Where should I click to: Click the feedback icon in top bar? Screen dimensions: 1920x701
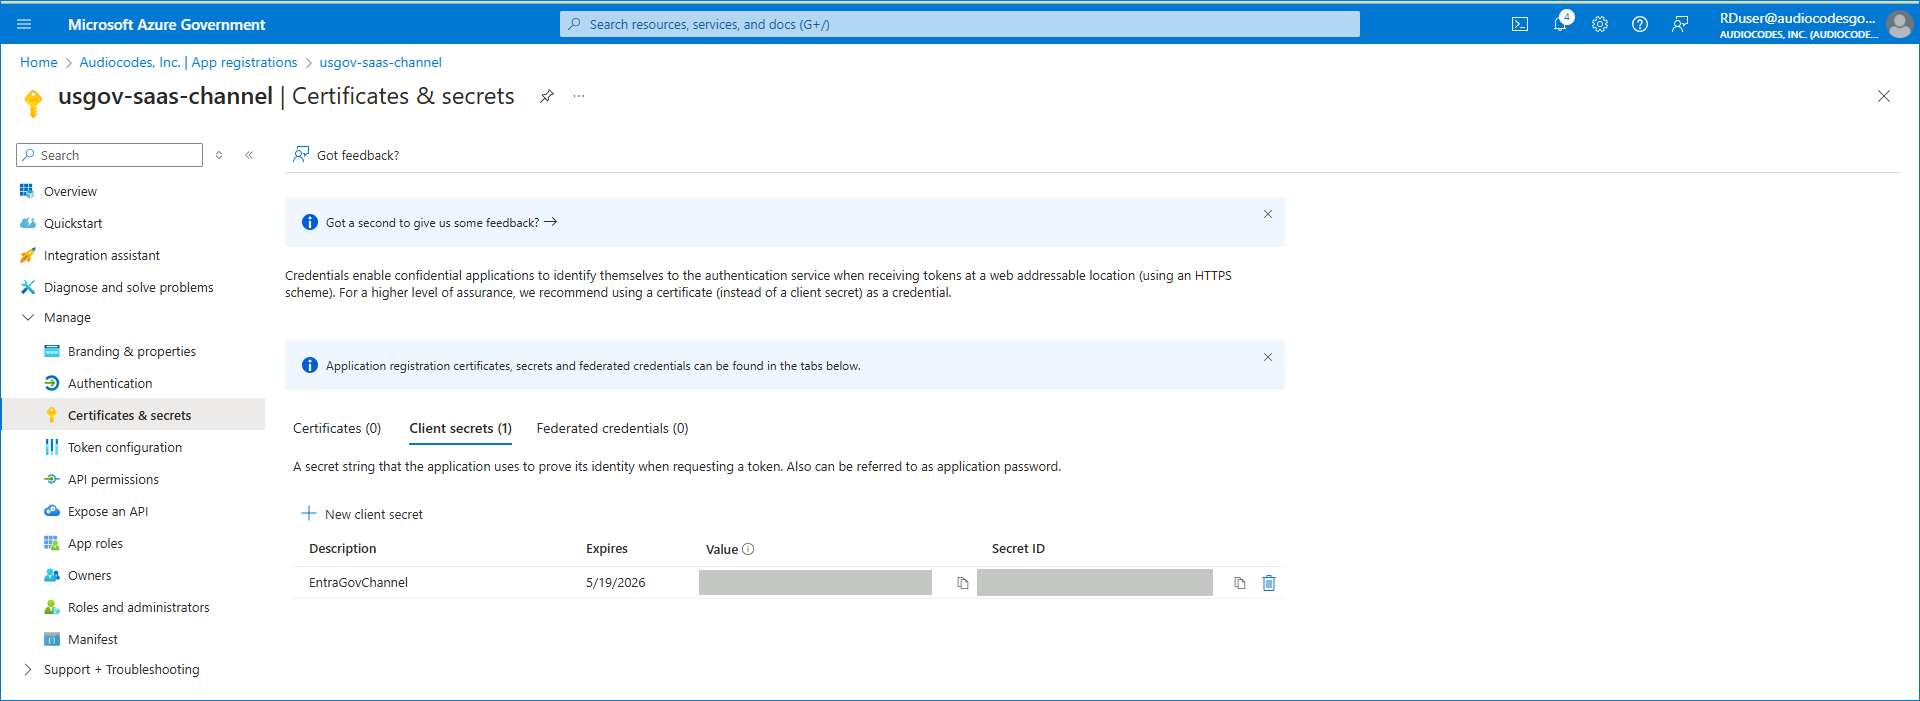1680,24
